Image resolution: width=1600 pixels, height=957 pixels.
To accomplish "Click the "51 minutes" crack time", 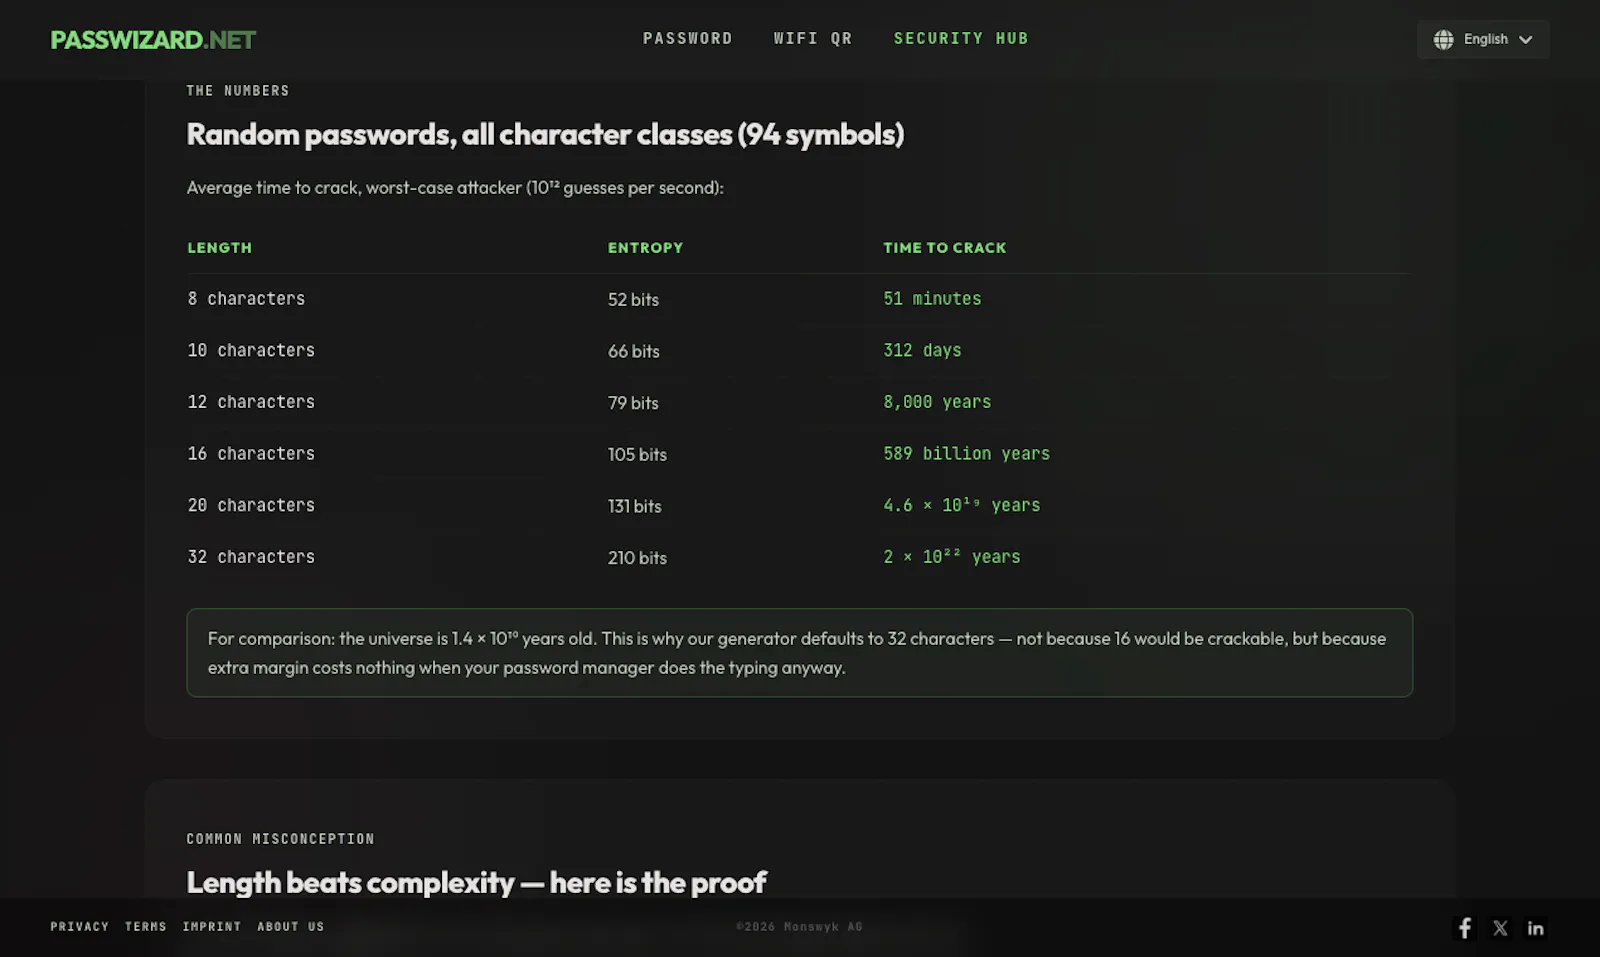I will 932,299.
